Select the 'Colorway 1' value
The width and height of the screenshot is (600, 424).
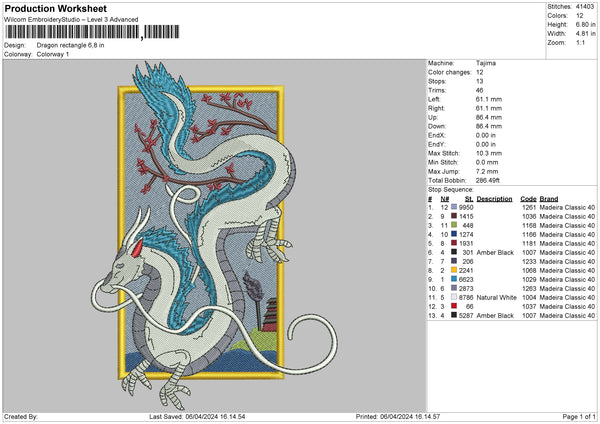(53, 54)
